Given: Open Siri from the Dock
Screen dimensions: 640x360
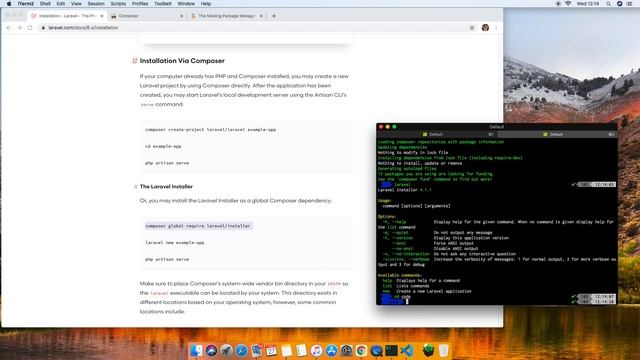Looking at the screenshot, I should [x=211, y=350].
